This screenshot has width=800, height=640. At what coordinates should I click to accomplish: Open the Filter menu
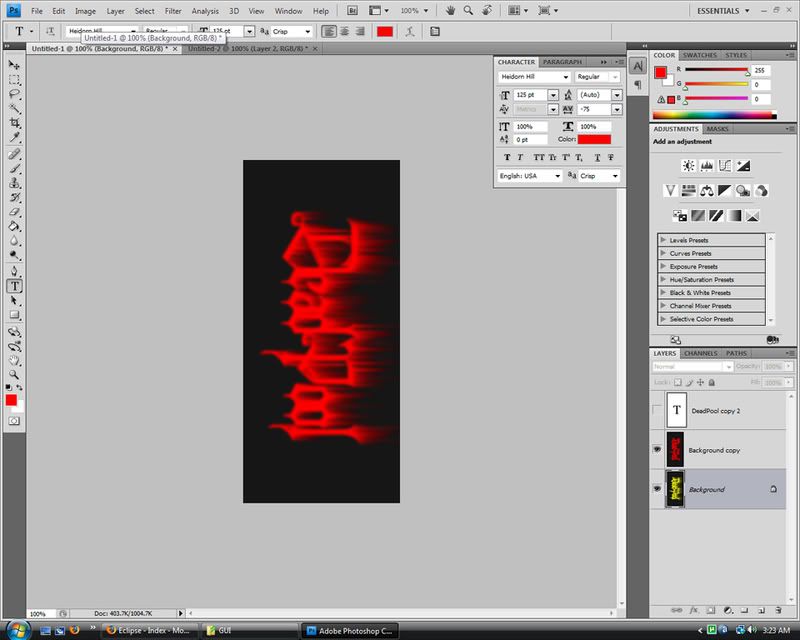tap(173, 11)
